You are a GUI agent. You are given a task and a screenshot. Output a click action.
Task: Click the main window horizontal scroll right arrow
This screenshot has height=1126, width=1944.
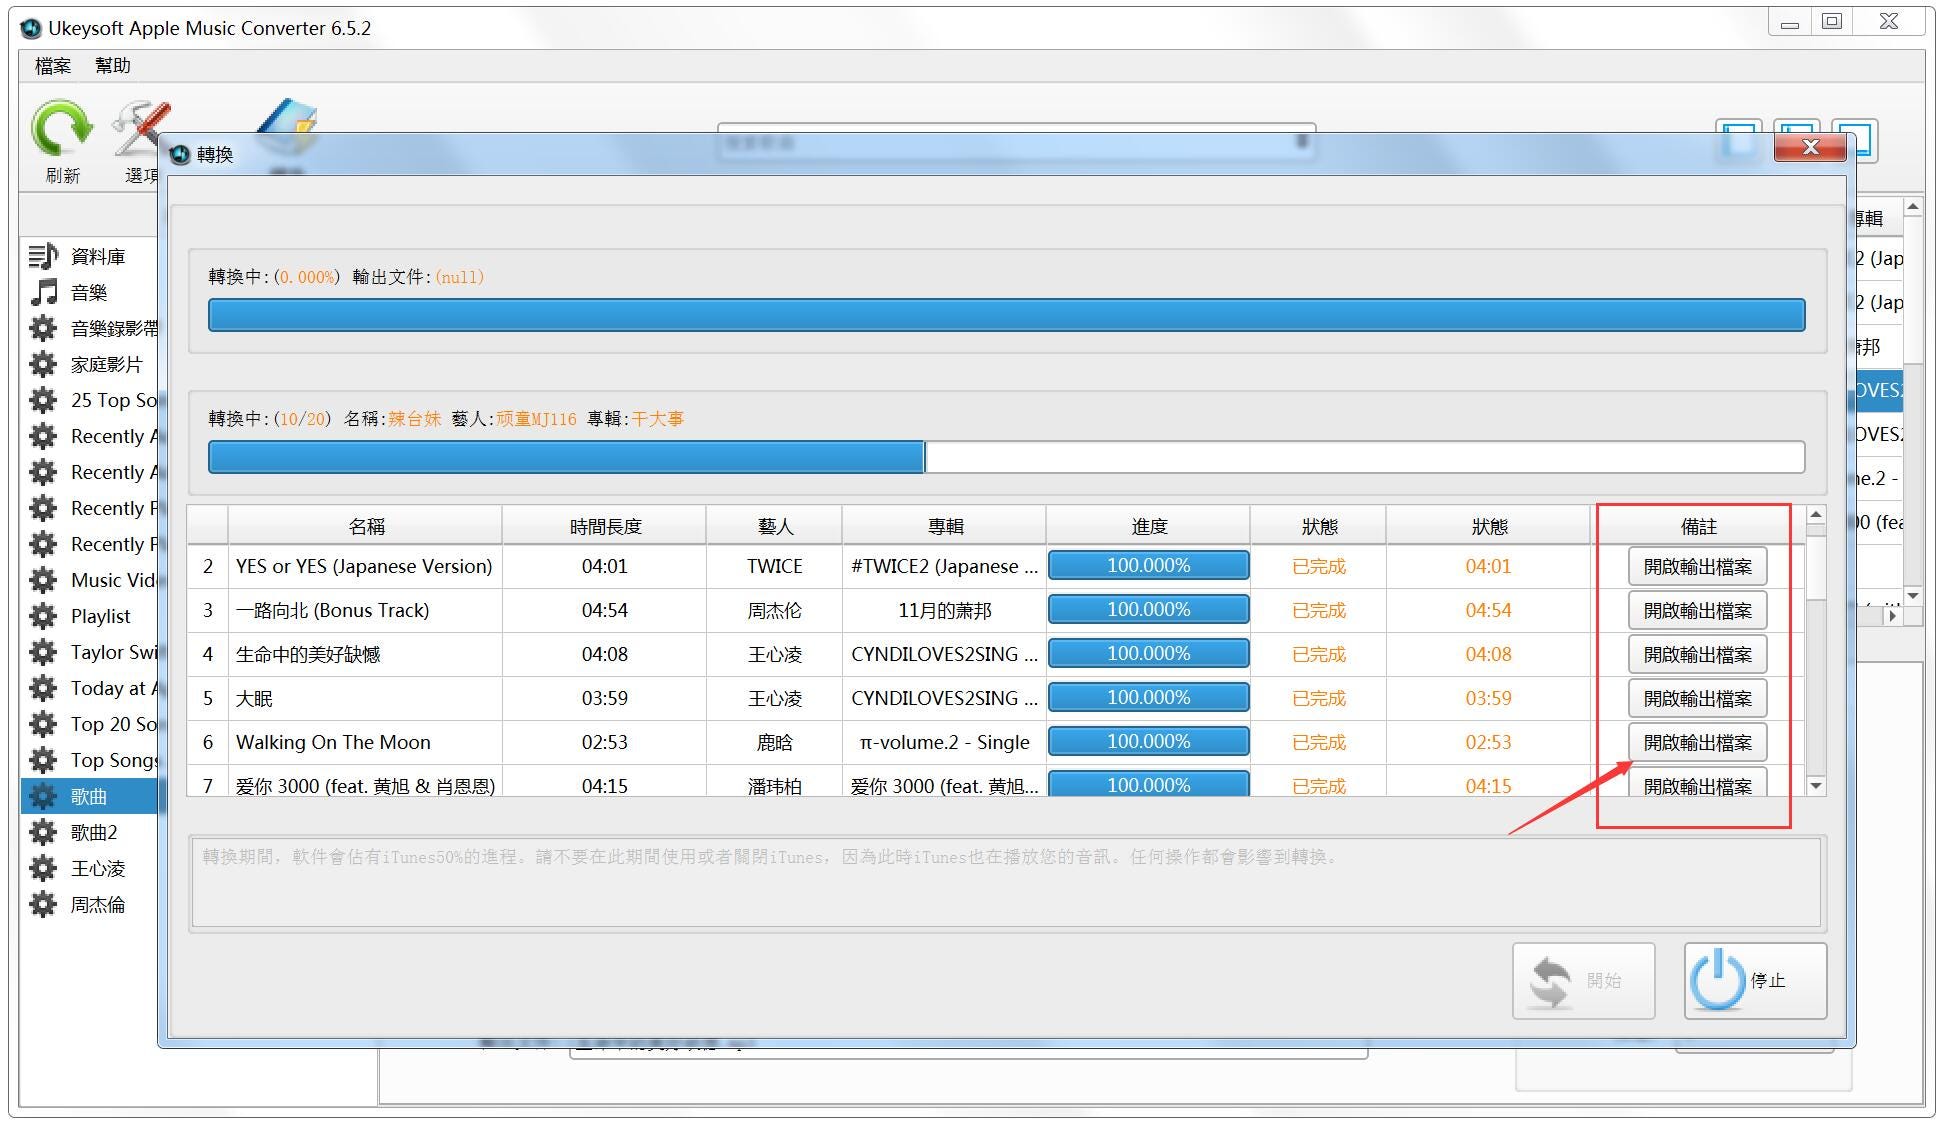pos(1892,616)
